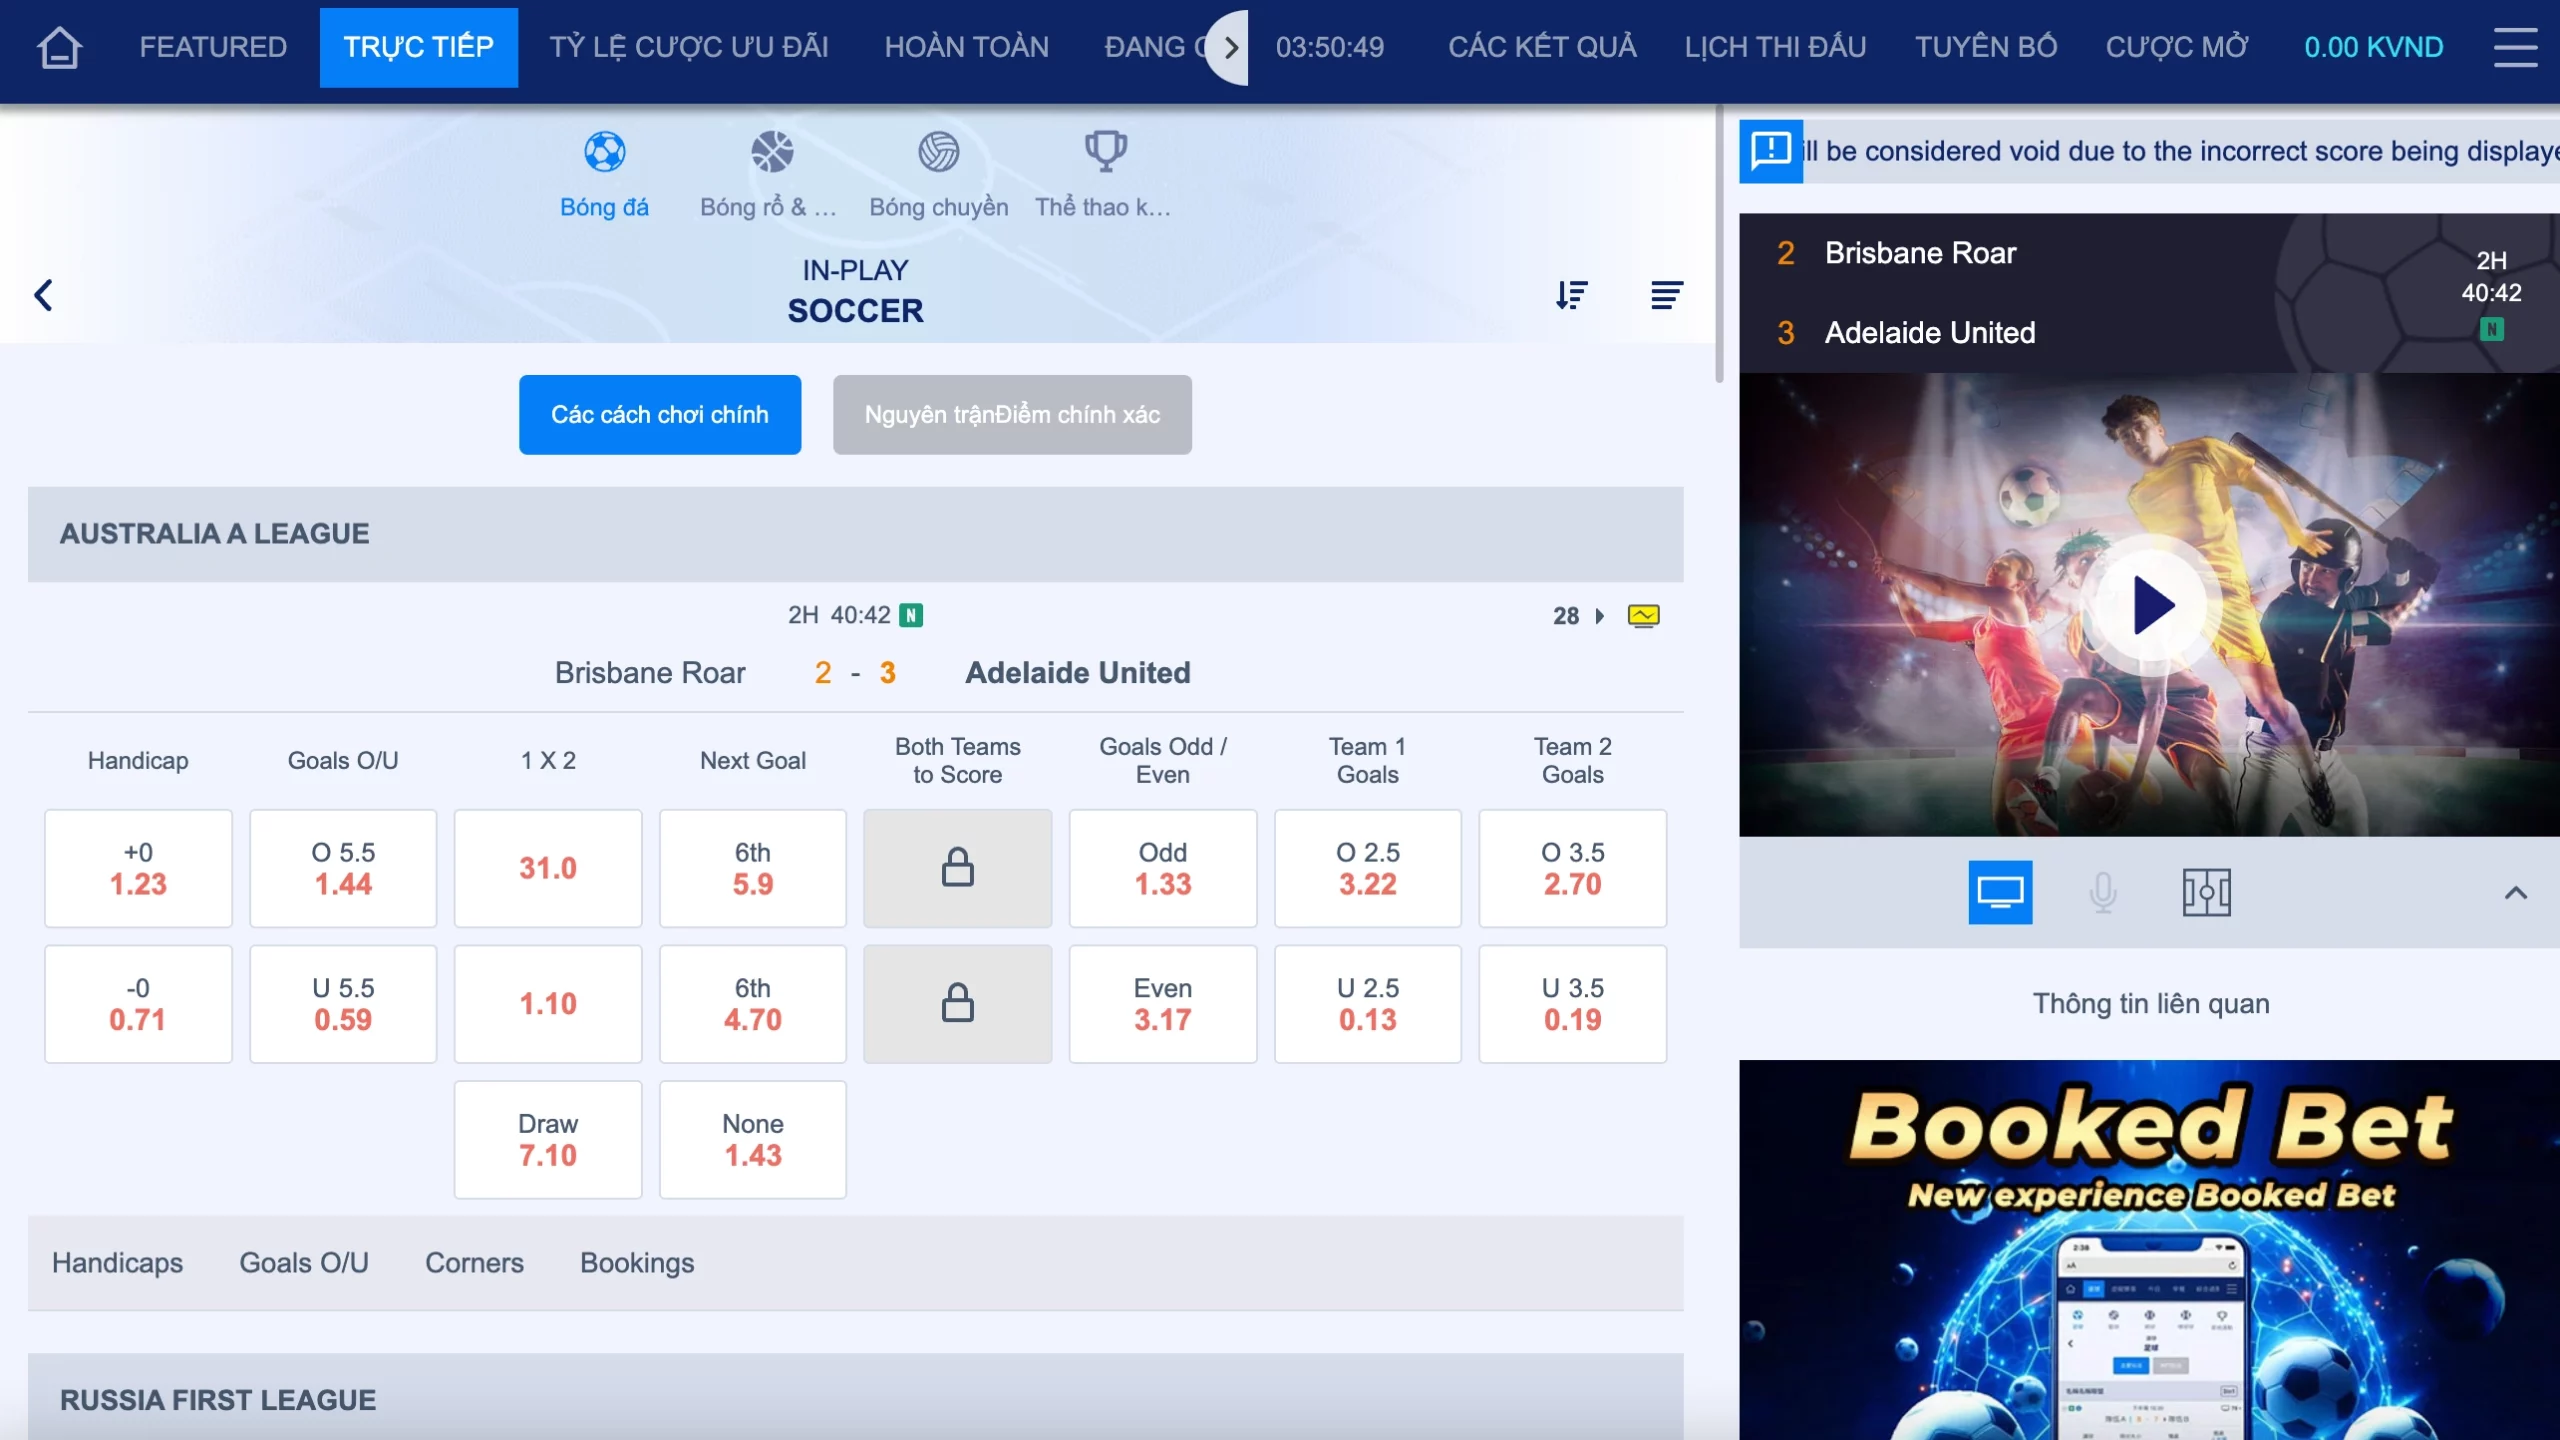Switch to the live TV screen view
The image size is (2560, 1440).
[x=2000, y=892]
